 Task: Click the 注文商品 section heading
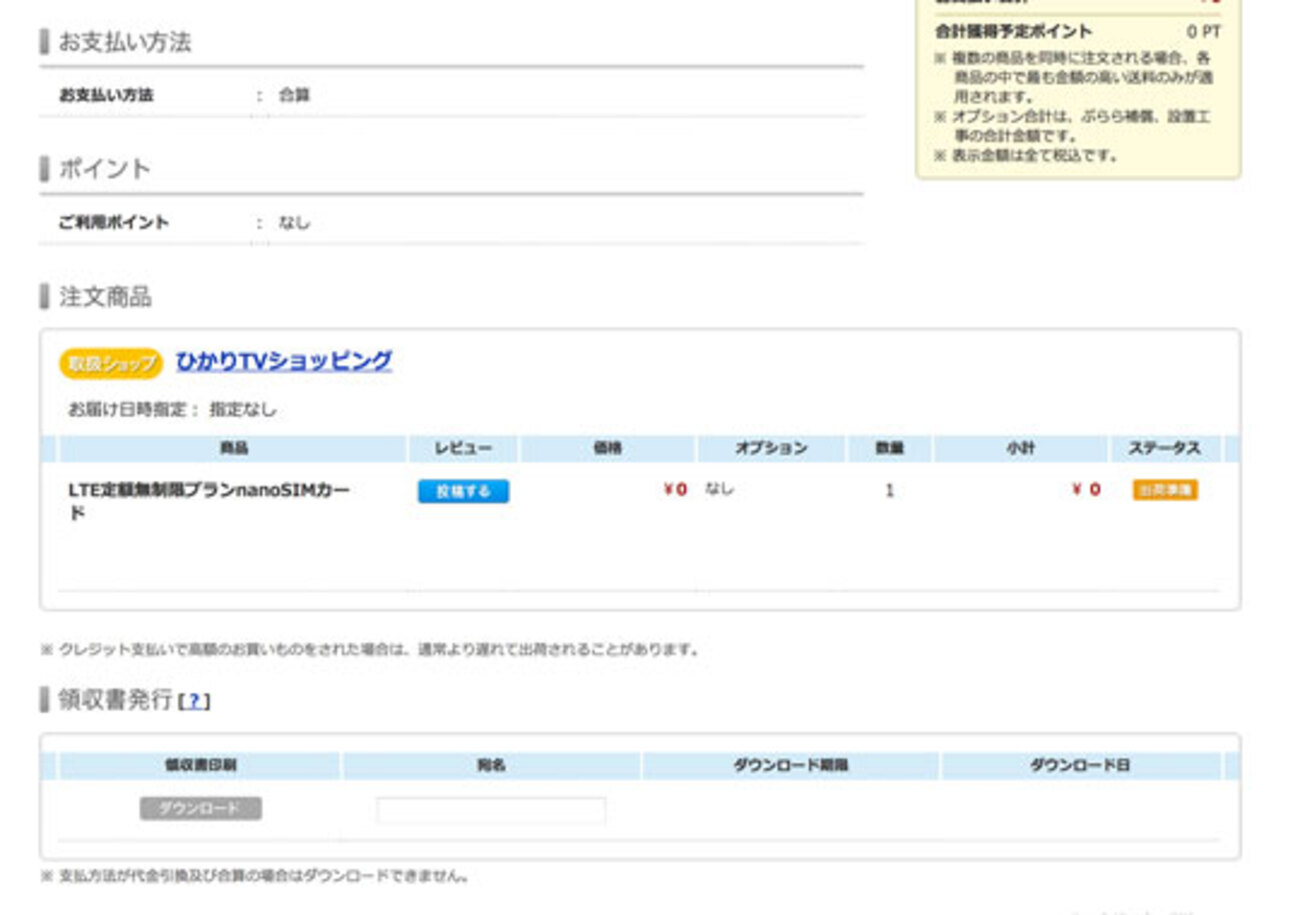(105, 297)
